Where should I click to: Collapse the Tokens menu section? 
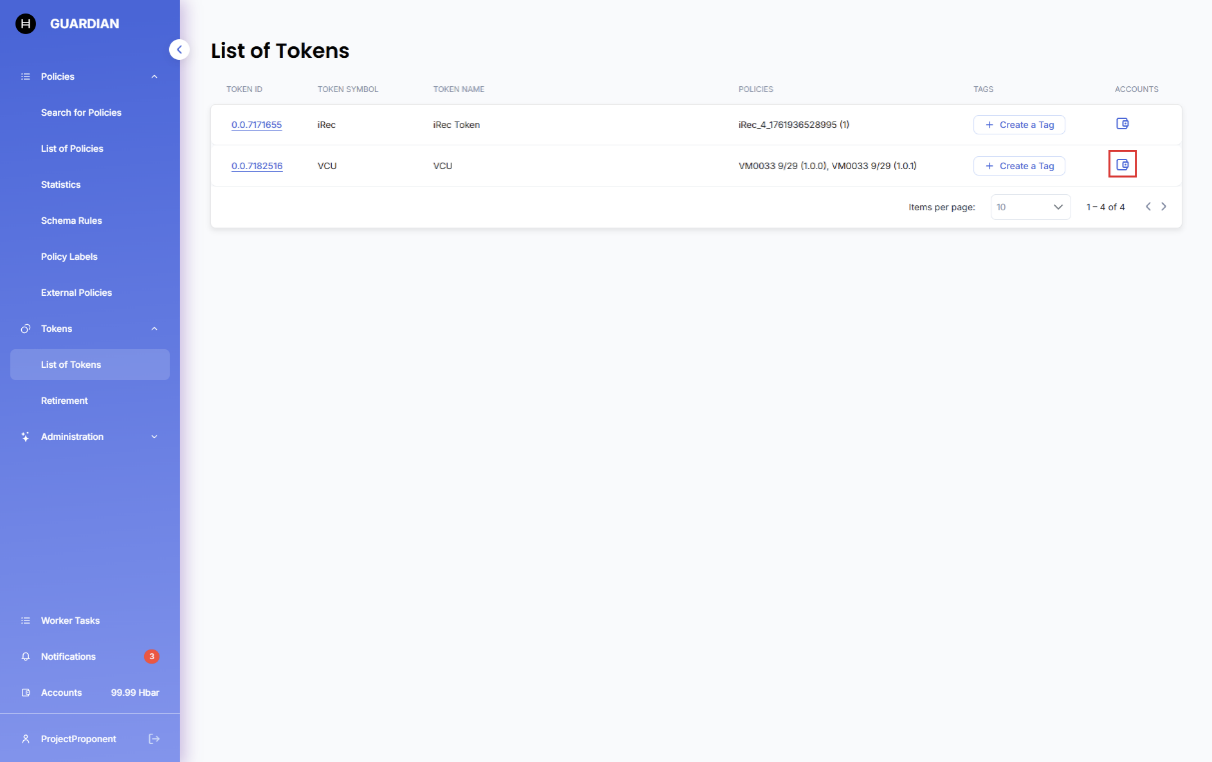click(x=154, y=329)
